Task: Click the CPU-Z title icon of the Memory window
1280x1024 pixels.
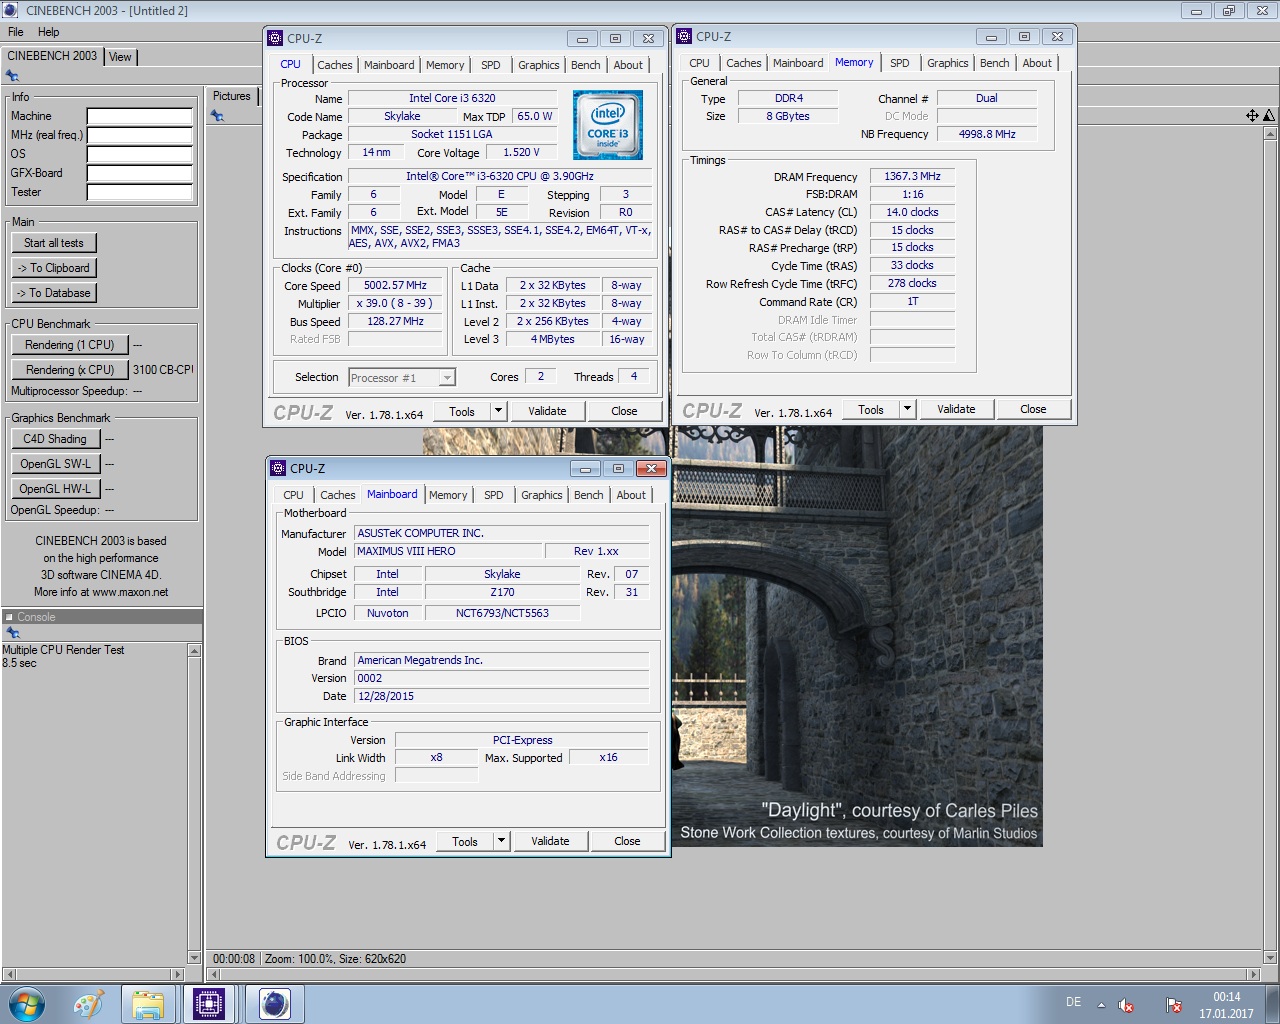Action: point(685,36)
